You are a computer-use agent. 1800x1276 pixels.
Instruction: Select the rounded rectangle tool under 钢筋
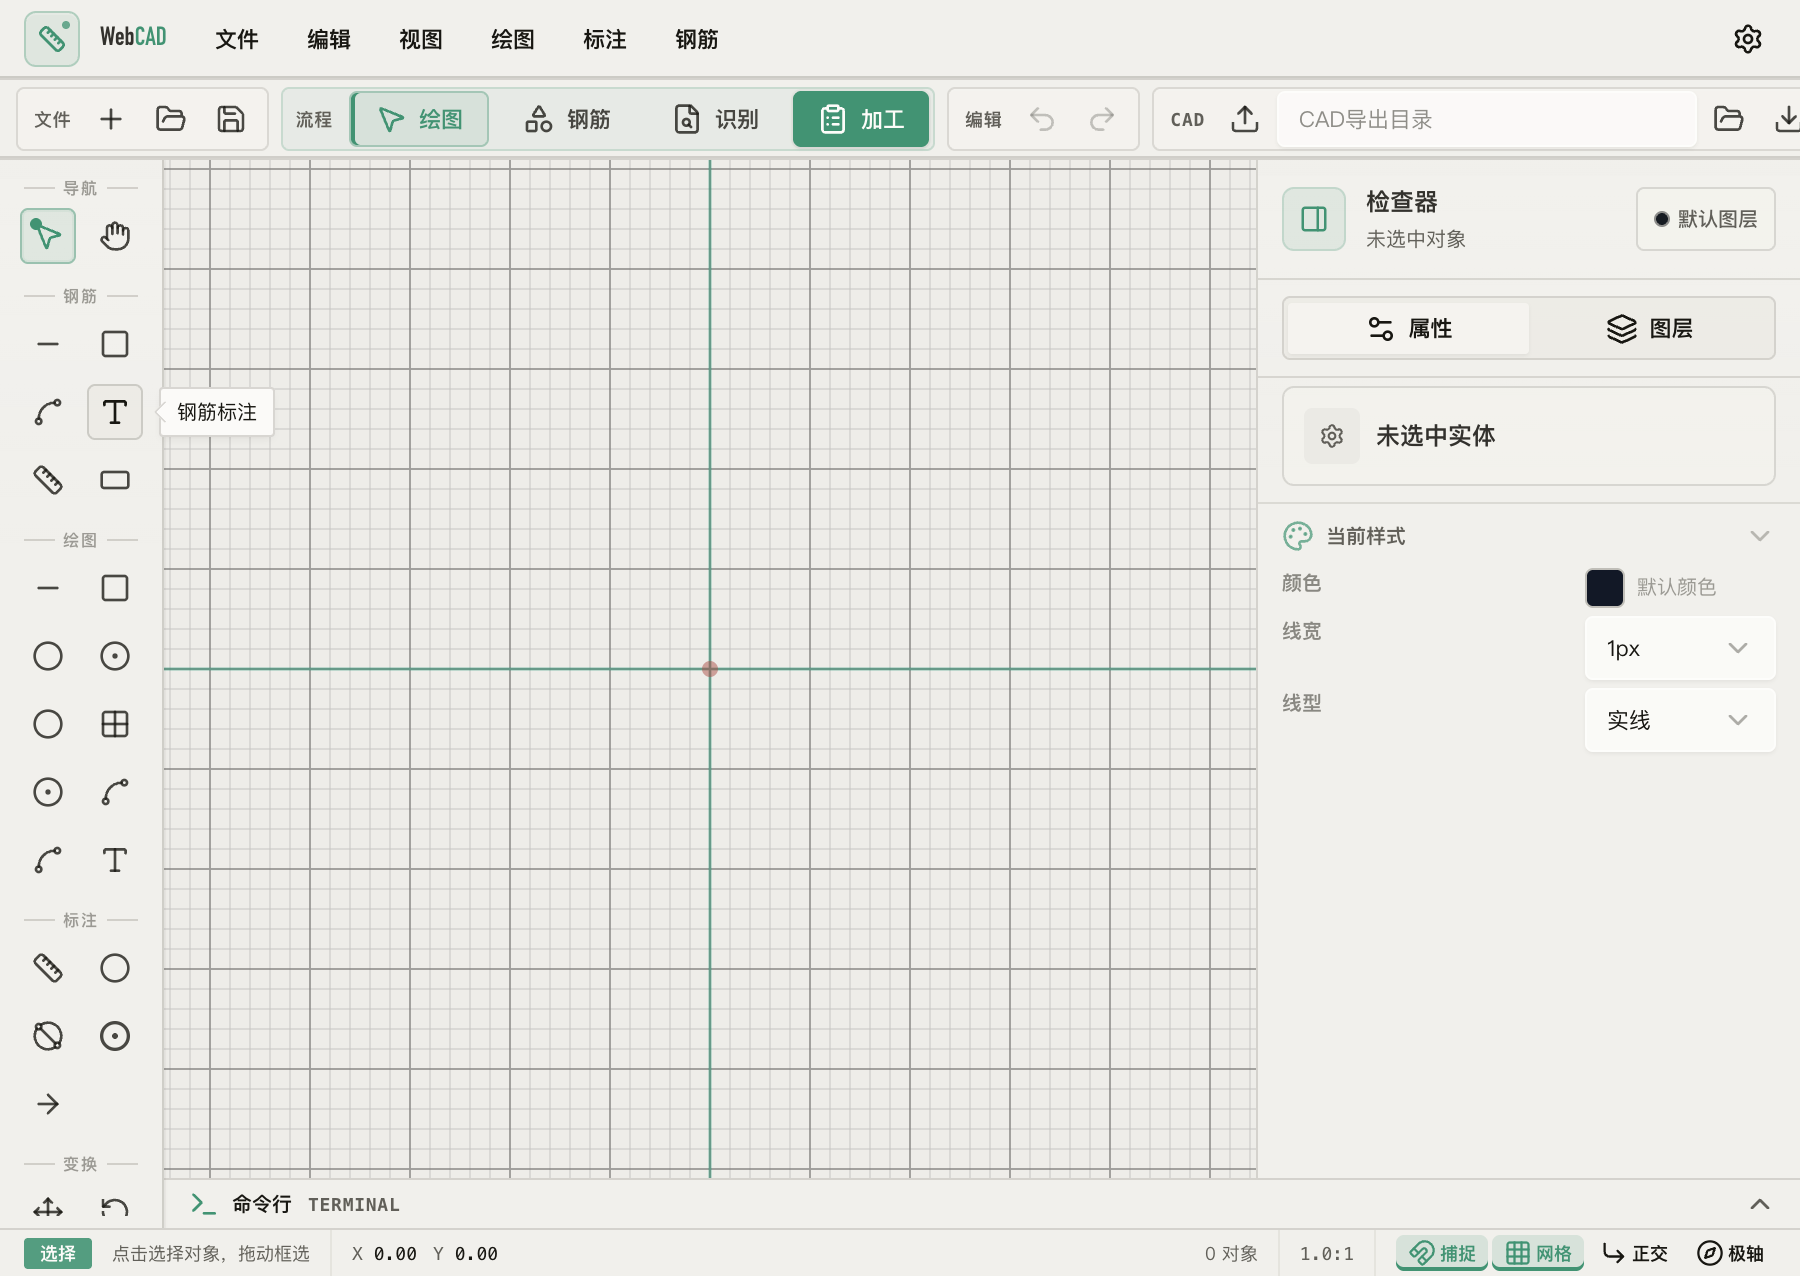click(115, 480)
